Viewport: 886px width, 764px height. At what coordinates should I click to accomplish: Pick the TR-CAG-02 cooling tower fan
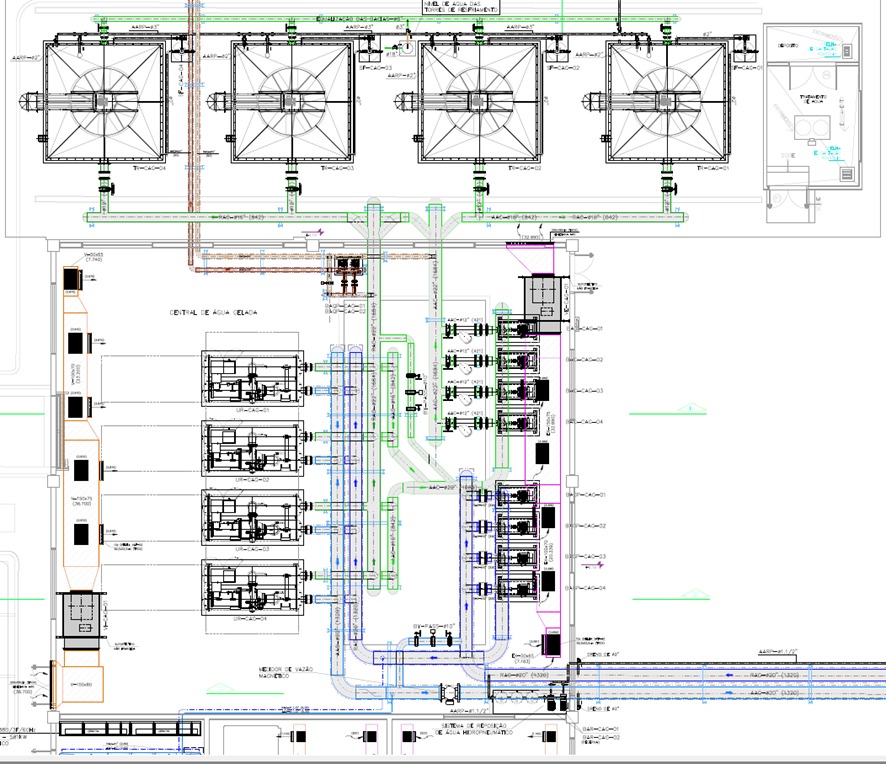pyautogui.click(x=478, y=100)
